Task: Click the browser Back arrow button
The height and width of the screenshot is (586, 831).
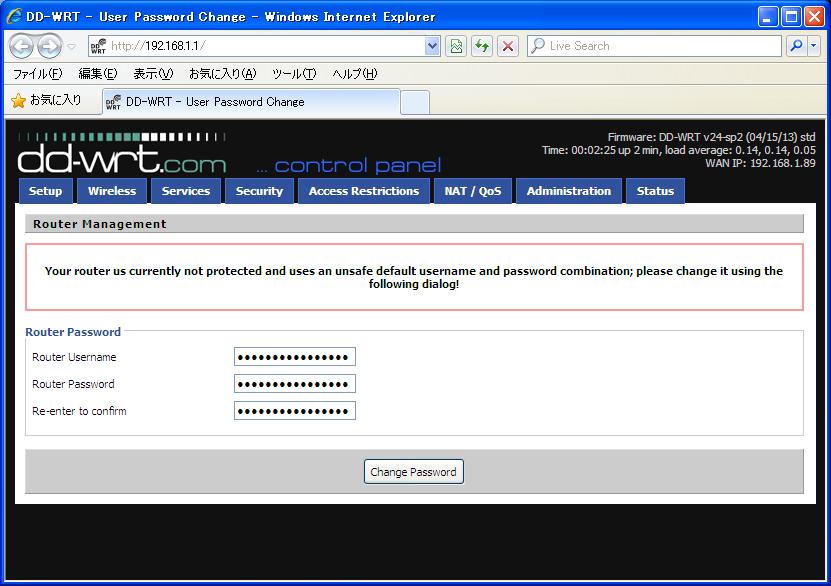Action: 21,47
